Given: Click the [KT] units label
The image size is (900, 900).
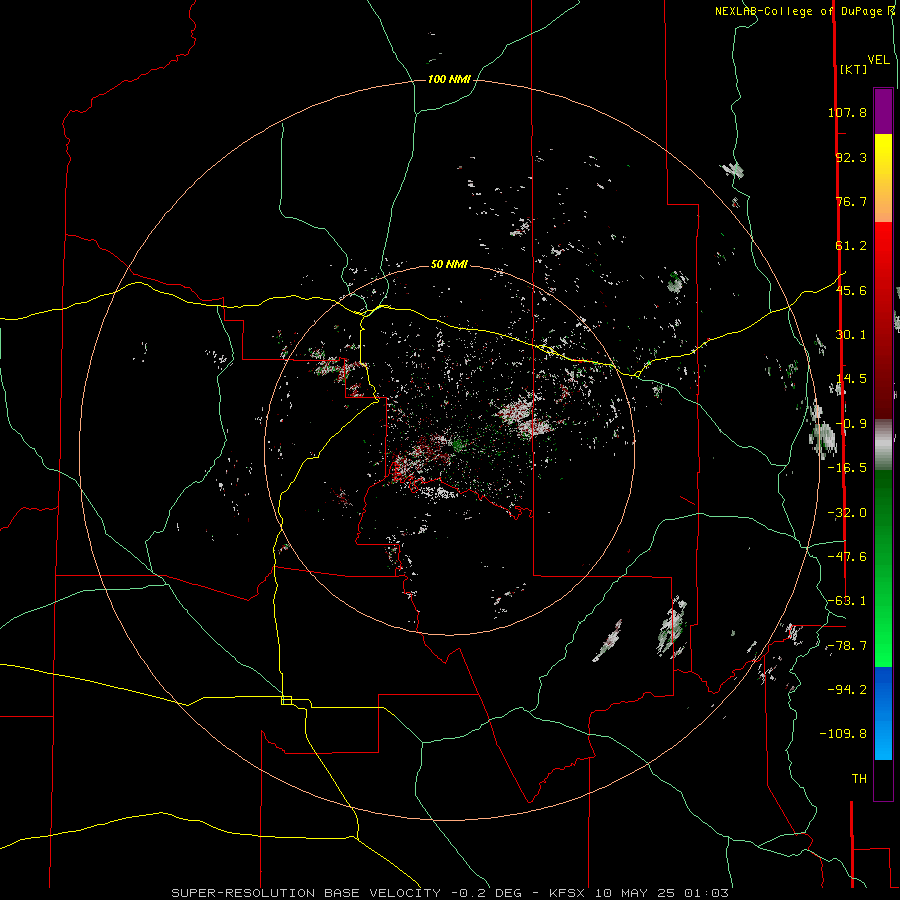Looking at the screenshot, I should coord(854,69).
